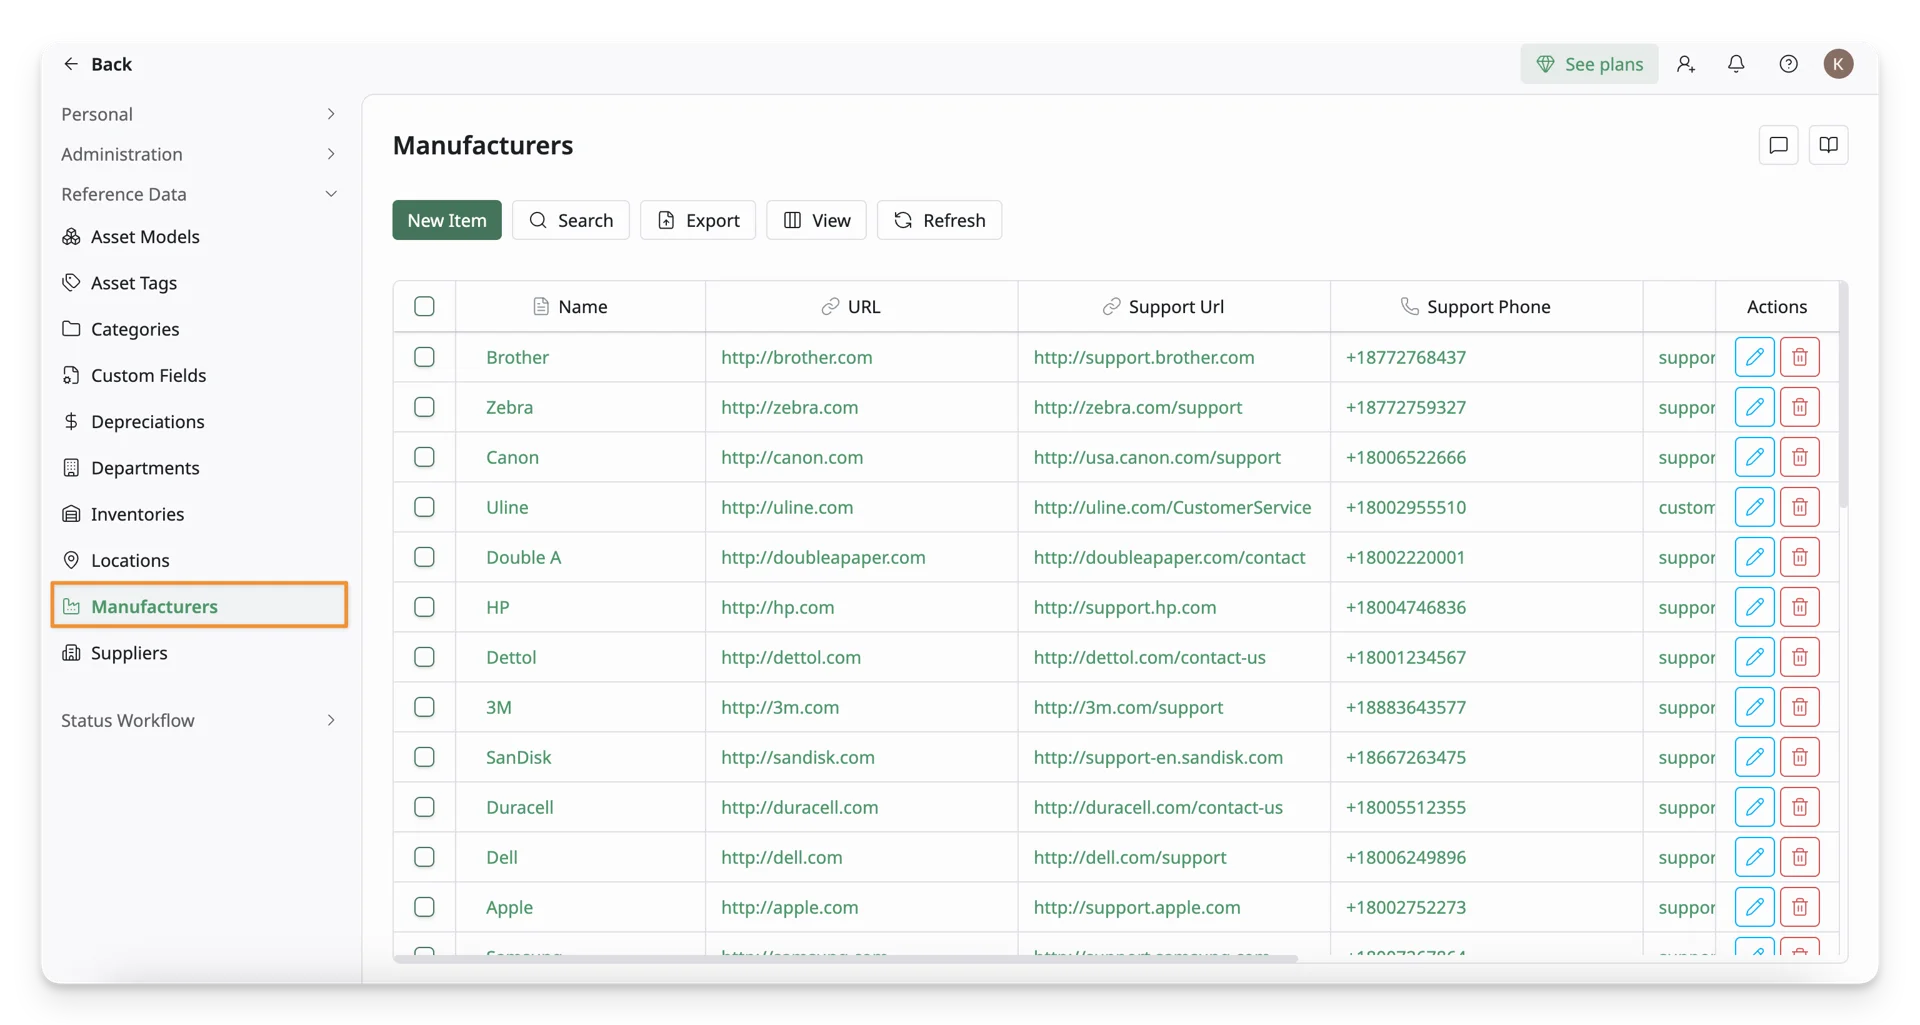Open the notifications bell
The image size is (1920, 1025).
(x=1736, y=64)
